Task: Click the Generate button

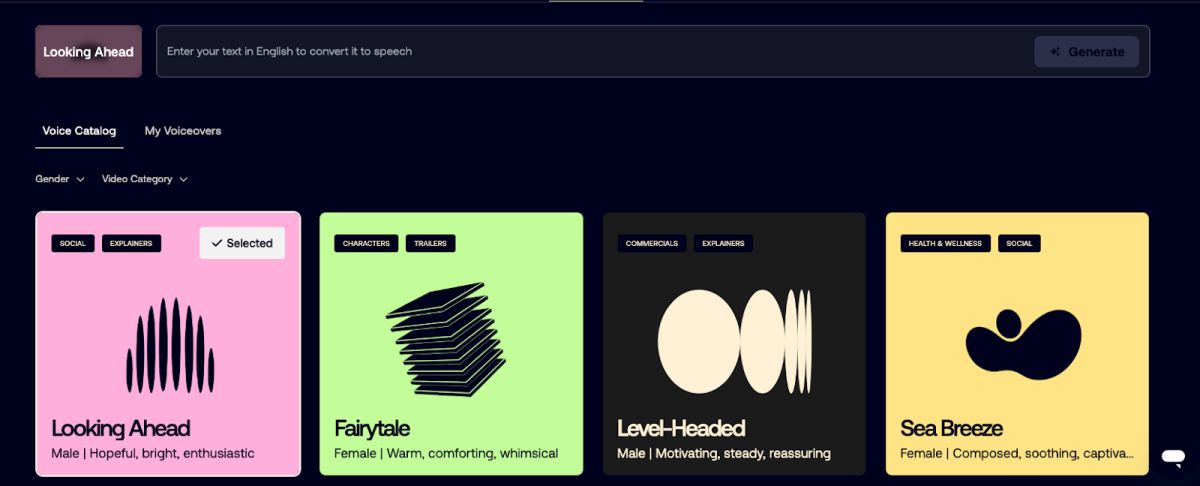Action: click(x=1086, y=52)
